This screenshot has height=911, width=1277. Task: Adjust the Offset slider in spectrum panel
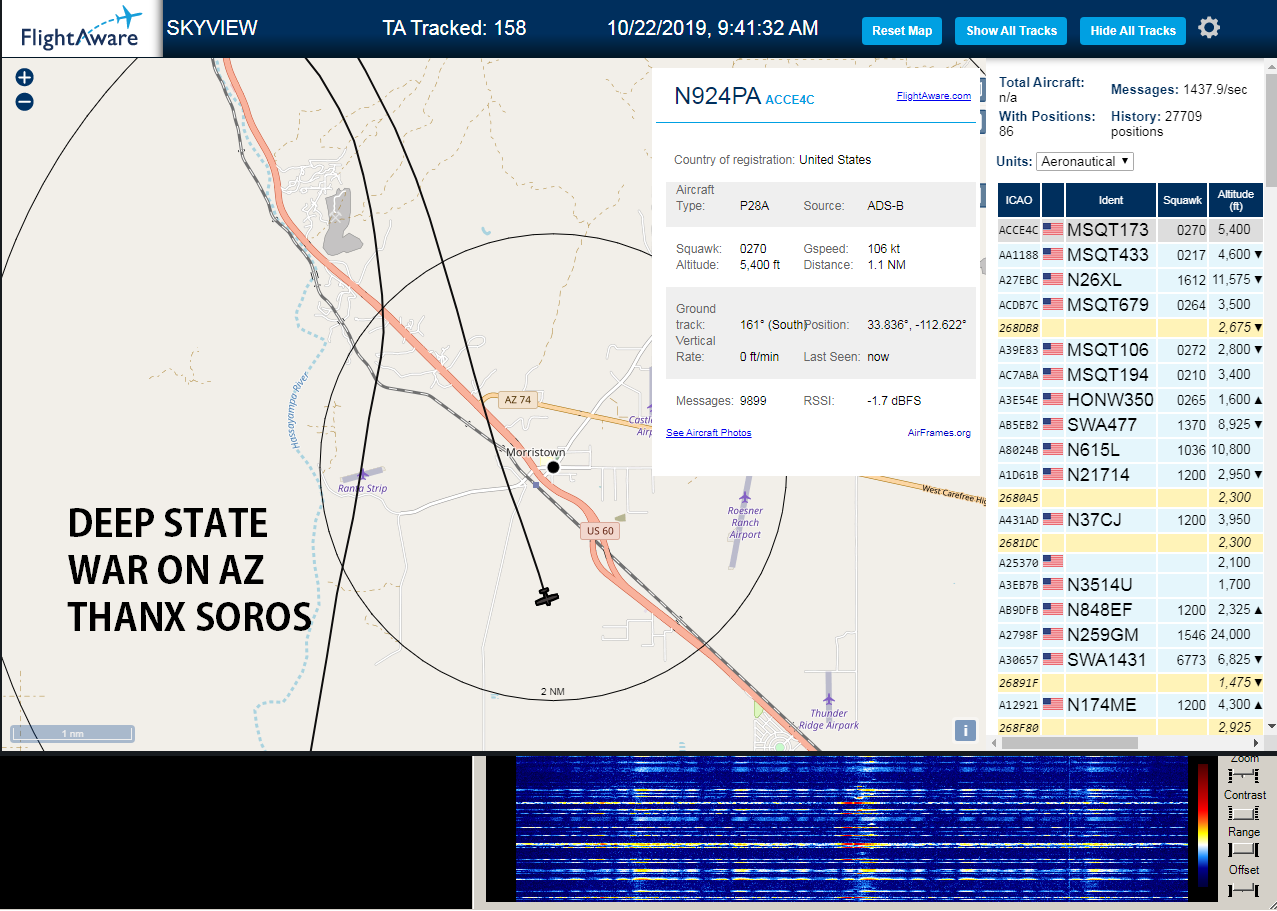coord(1243,888)
